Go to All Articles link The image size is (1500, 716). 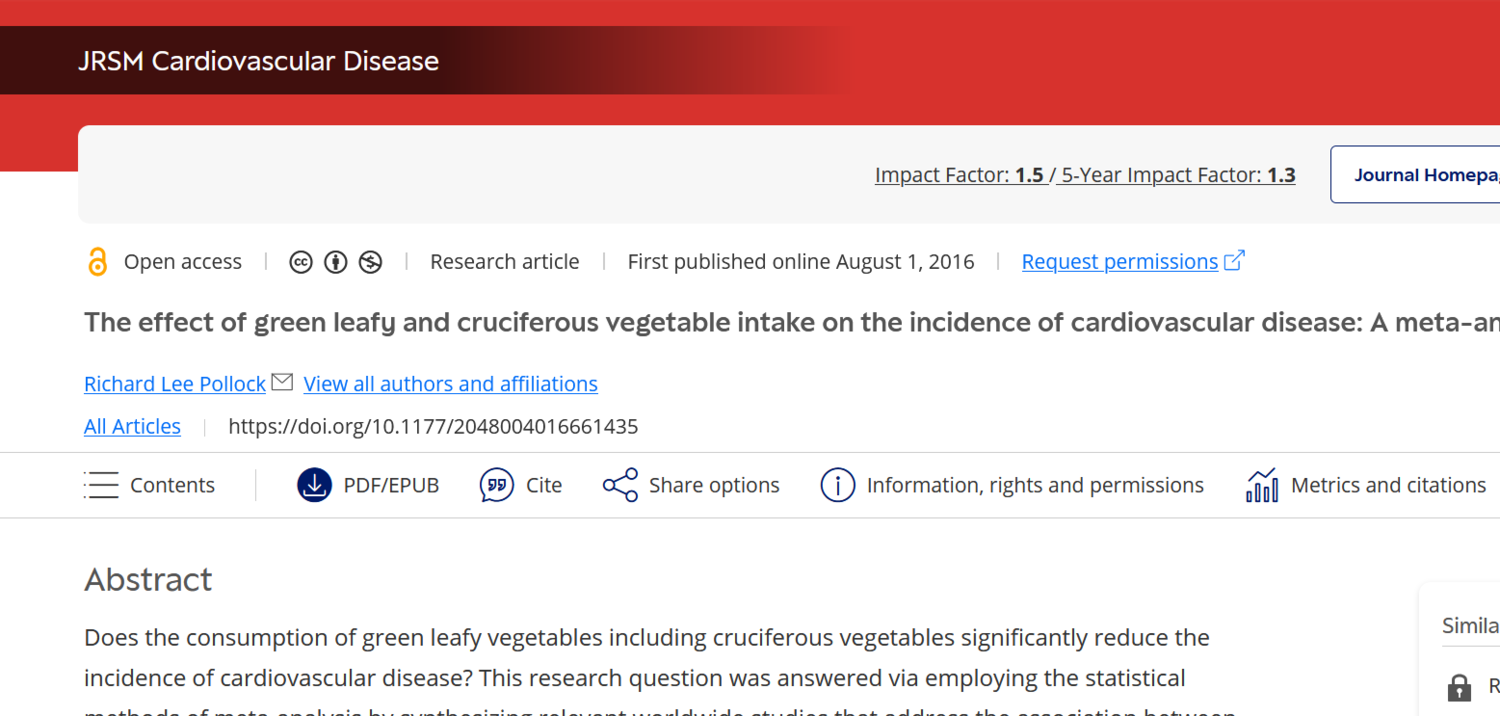[x=132, y=427]
